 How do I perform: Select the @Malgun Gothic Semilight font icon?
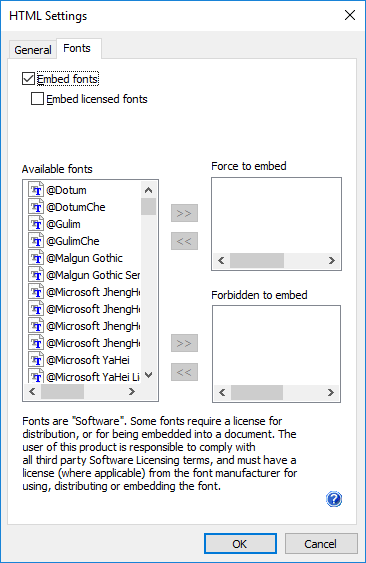pyautogui.click(x=36, y=275)
